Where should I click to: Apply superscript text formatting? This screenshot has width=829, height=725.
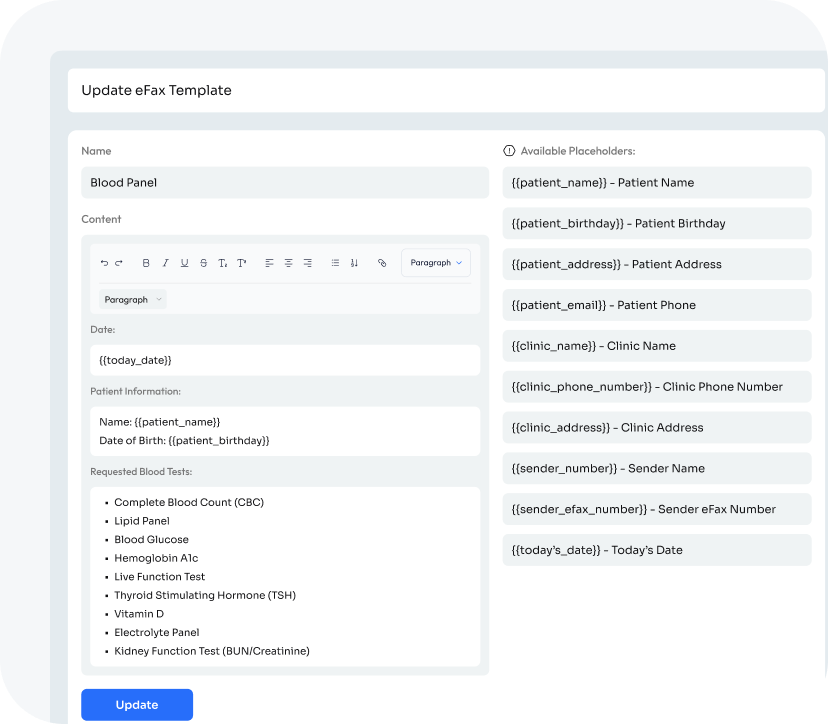pyautogui.click(x=241, y=263)
